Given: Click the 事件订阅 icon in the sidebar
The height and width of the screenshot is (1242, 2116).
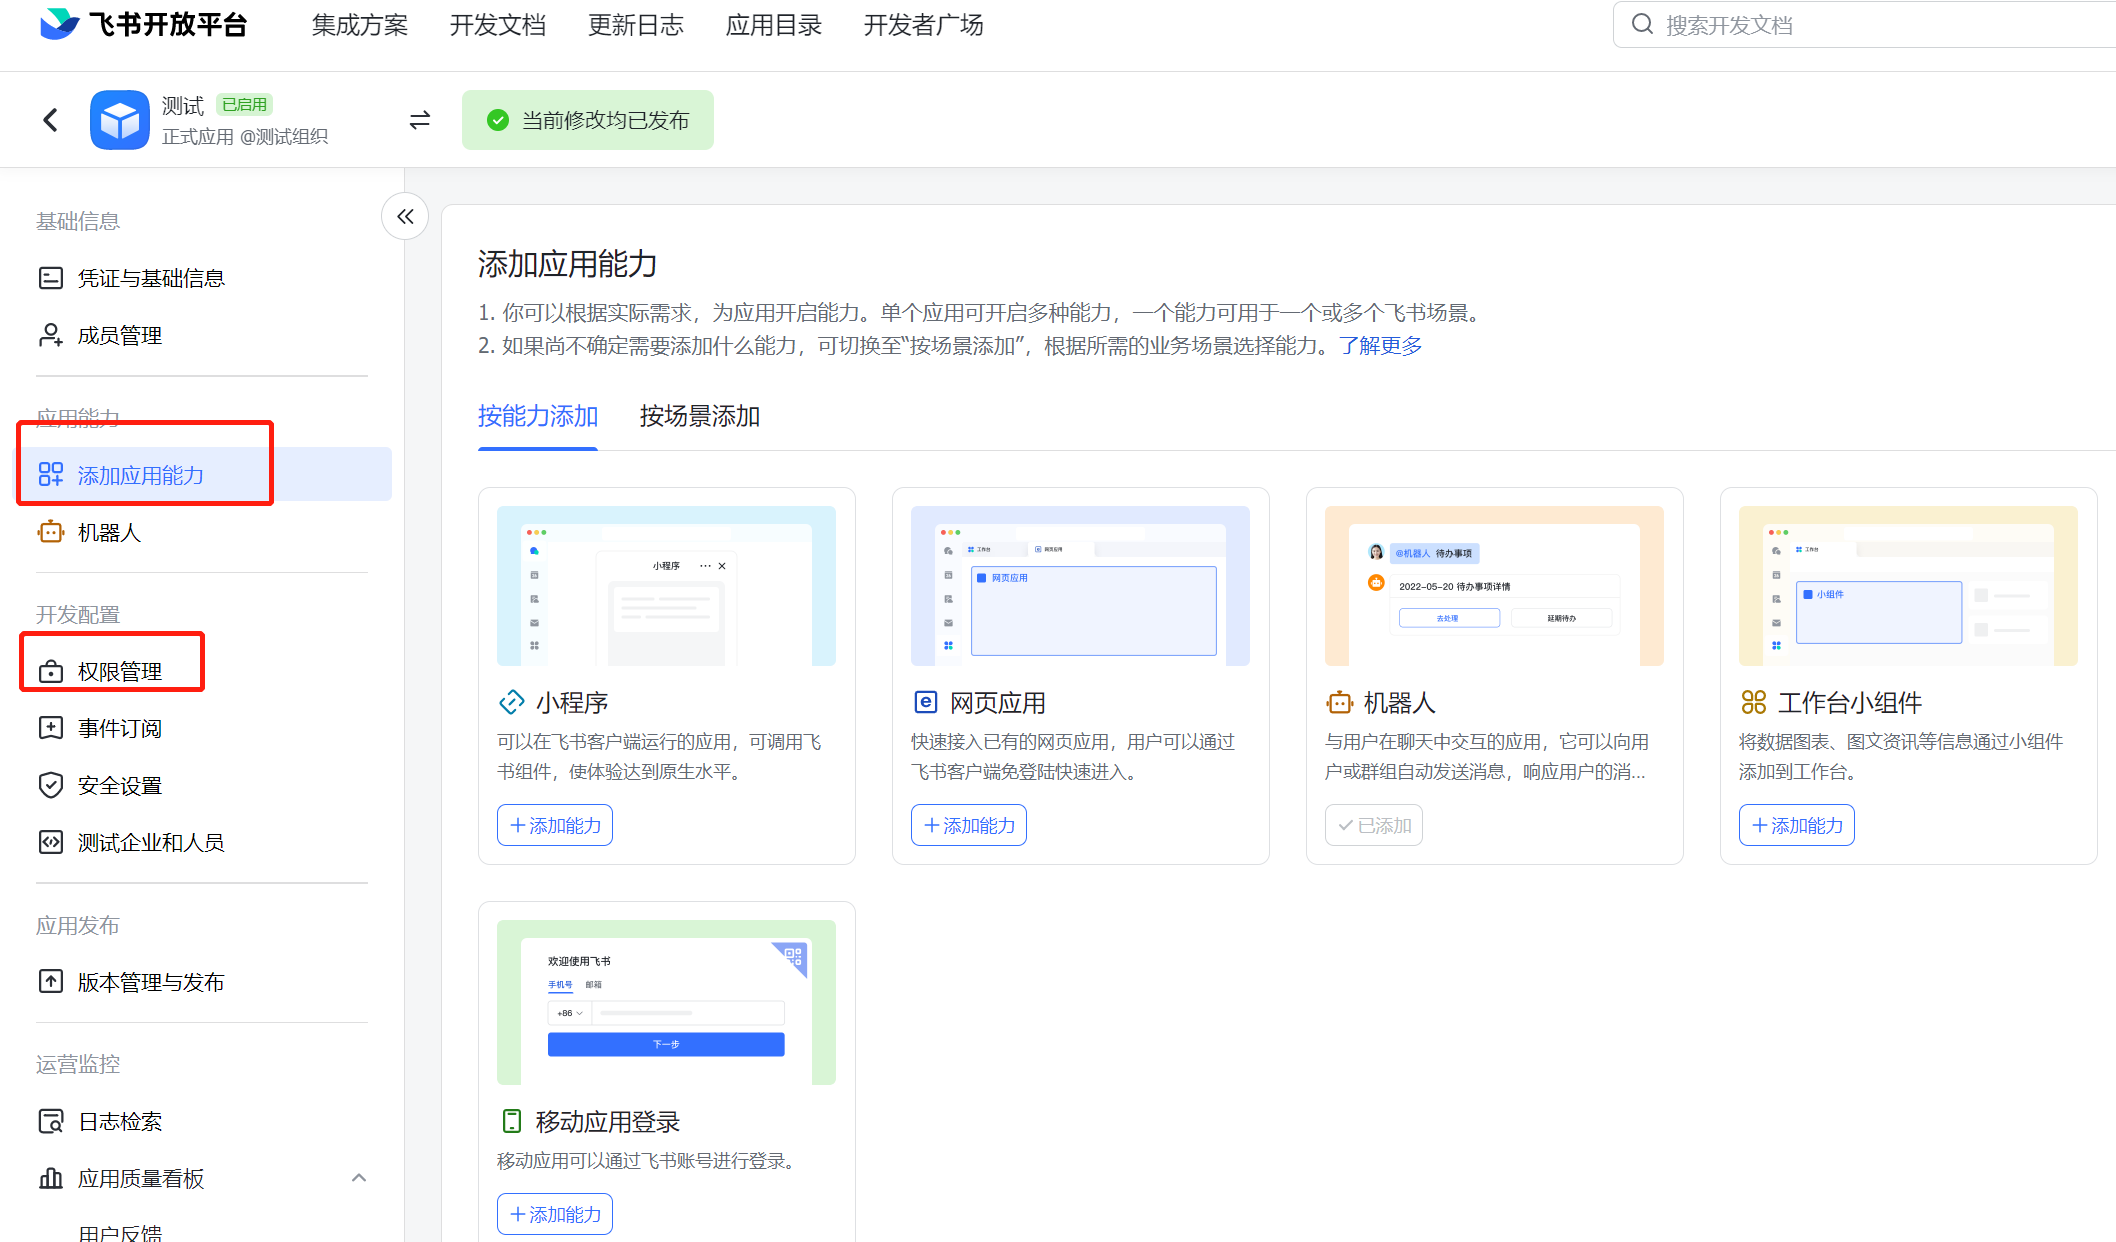Looking at the screenshot, I should tap(50, 728).
